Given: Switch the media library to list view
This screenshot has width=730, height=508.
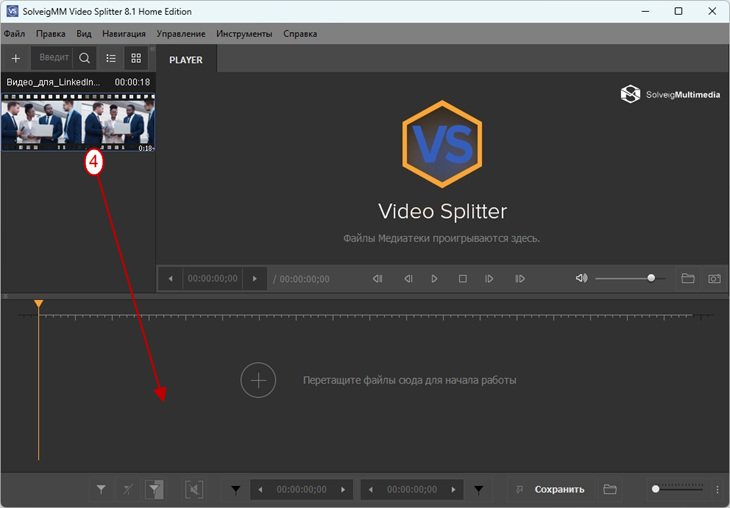Looking at the screenshot, I should tap(111, 58).
